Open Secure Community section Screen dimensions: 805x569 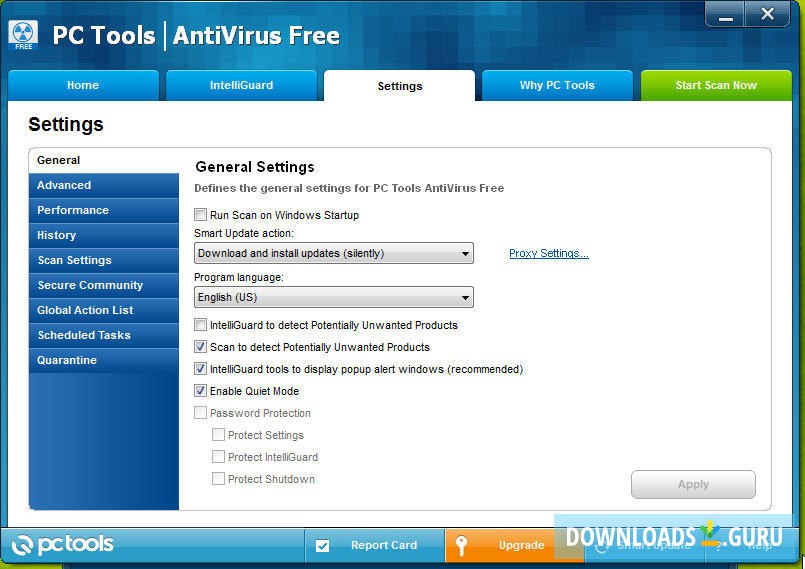pyautogui.click(x=104, y=286)
